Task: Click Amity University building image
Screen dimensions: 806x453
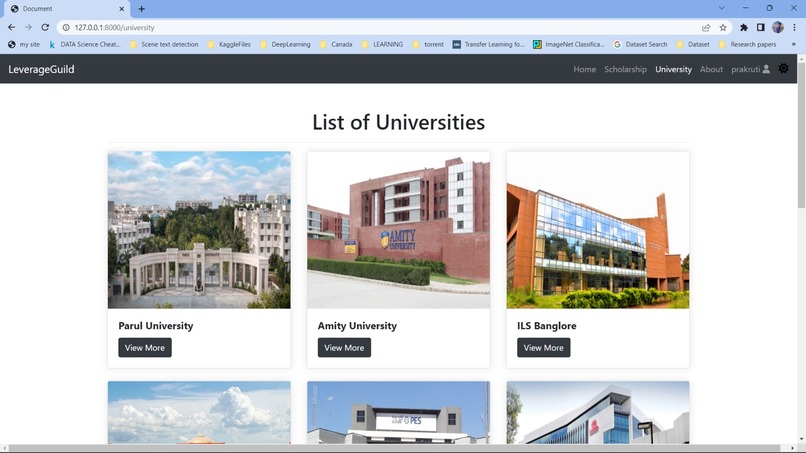Action: 398,230
